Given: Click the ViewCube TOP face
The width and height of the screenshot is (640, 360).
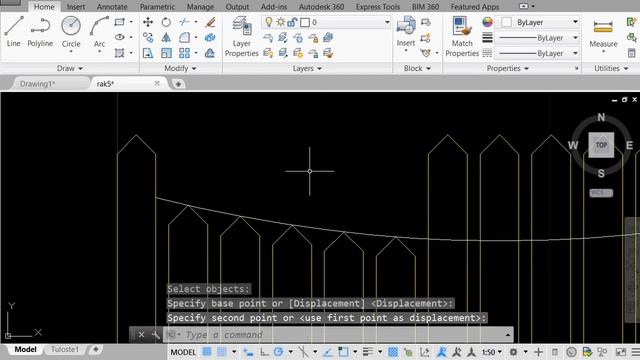Looking at the screenshot, I should pyautogui.click(x=601, y=145).
